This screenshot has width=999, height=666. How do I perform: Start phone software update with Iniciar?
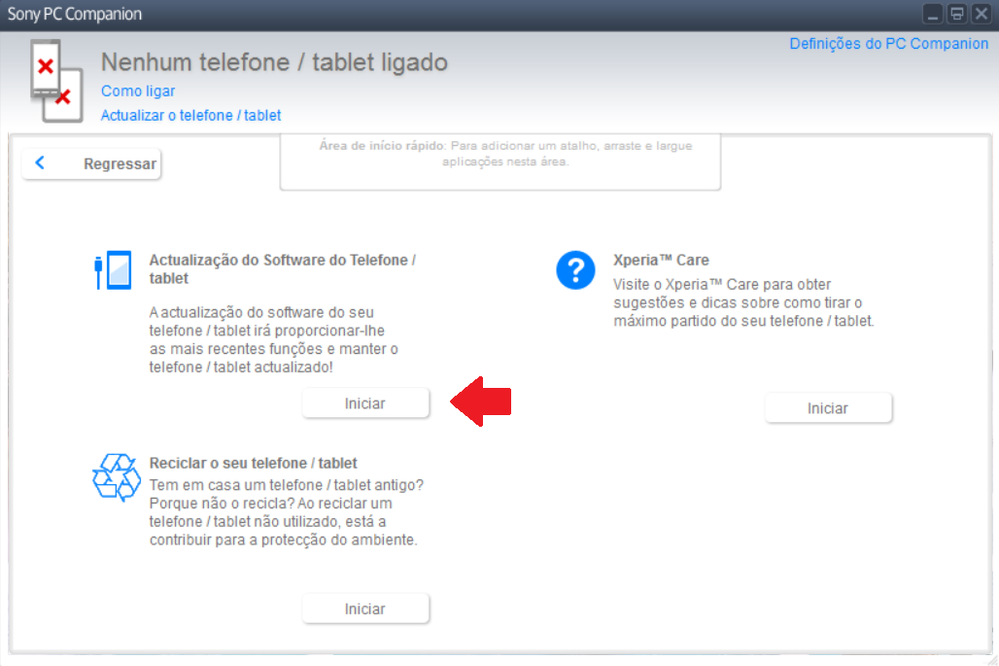(x=365, y=403)
